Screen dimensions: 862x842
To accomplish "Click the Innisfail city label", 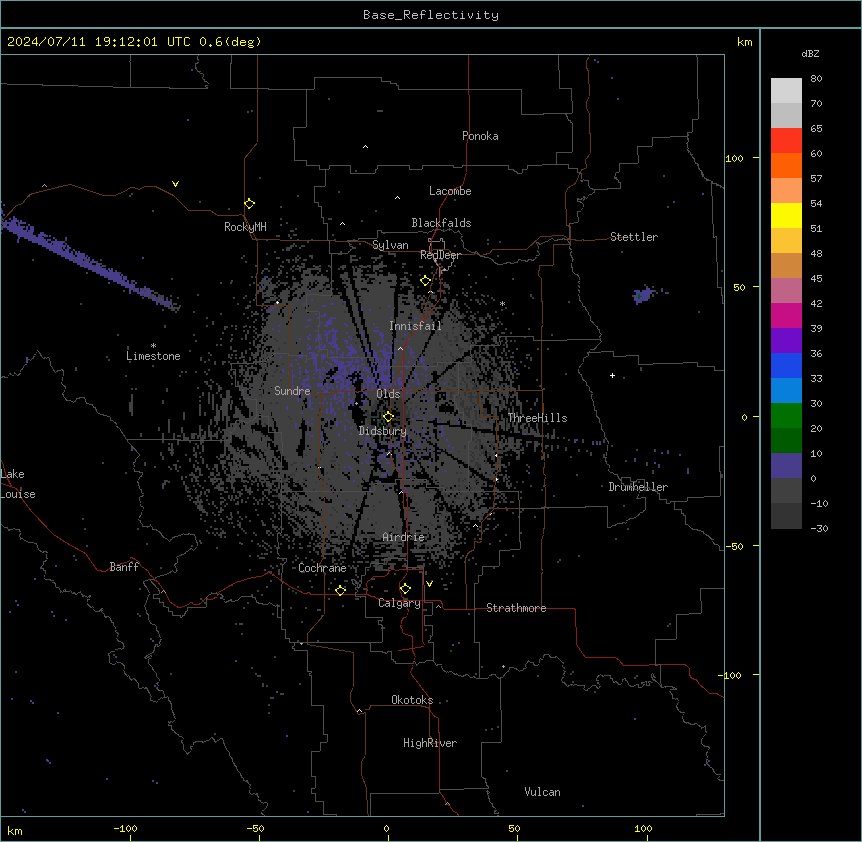I will click(415, 326).
